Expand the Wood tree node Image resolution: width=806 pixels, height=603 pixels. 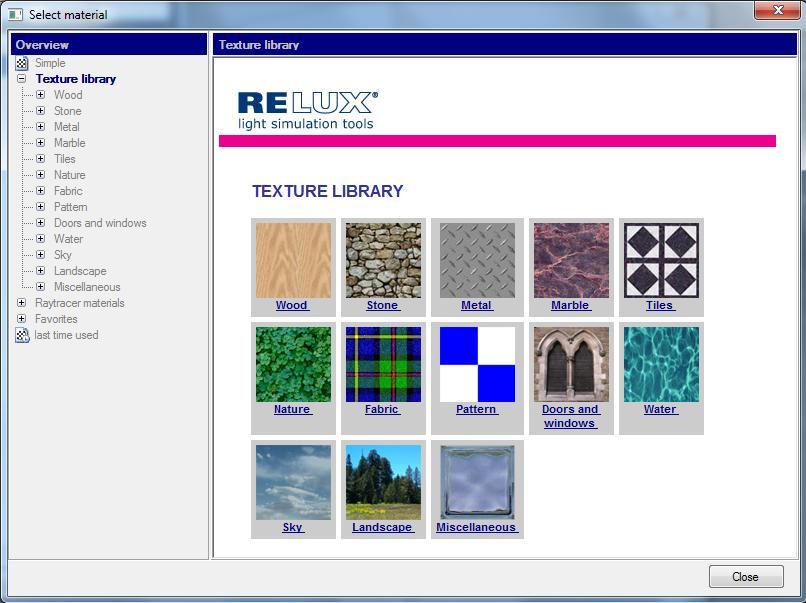(41, 95)
